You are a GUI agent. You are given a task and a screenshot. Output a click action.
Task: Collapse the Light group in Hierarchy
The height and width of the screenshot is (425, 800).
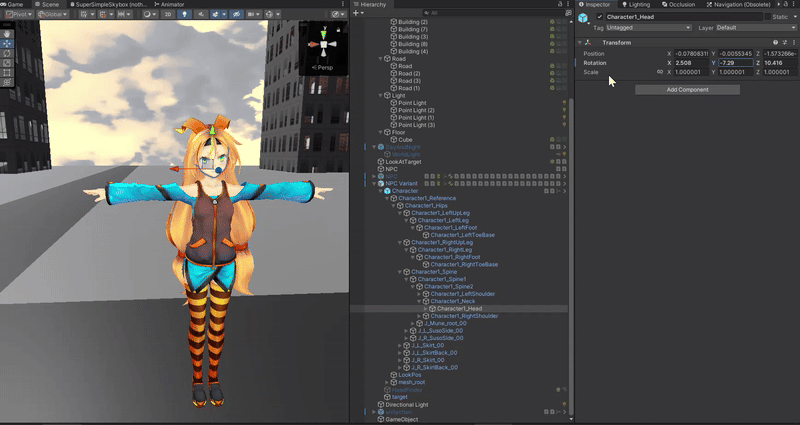(381, 95)
